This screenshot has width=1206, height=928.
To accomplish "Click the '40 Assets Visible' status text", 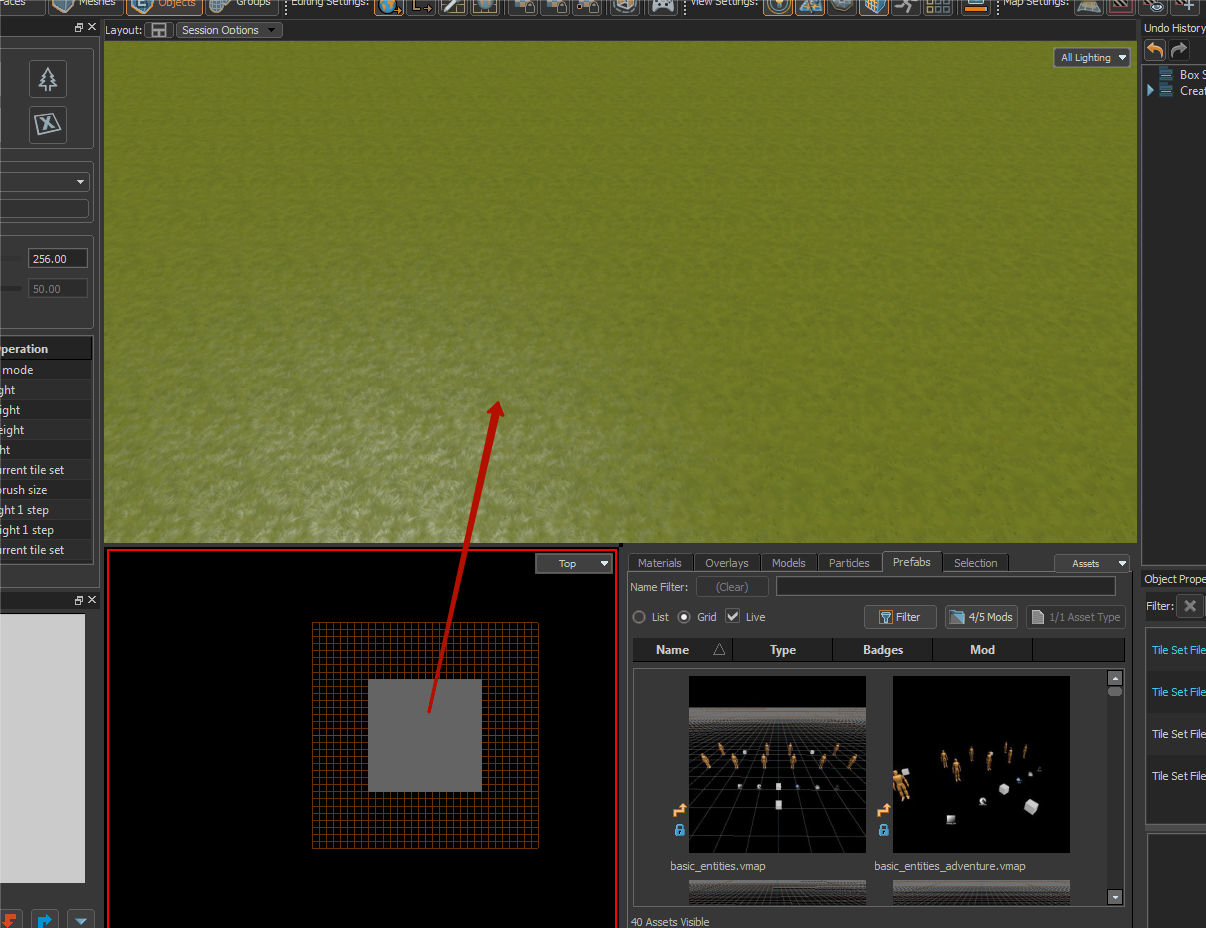I will (670, 922).
